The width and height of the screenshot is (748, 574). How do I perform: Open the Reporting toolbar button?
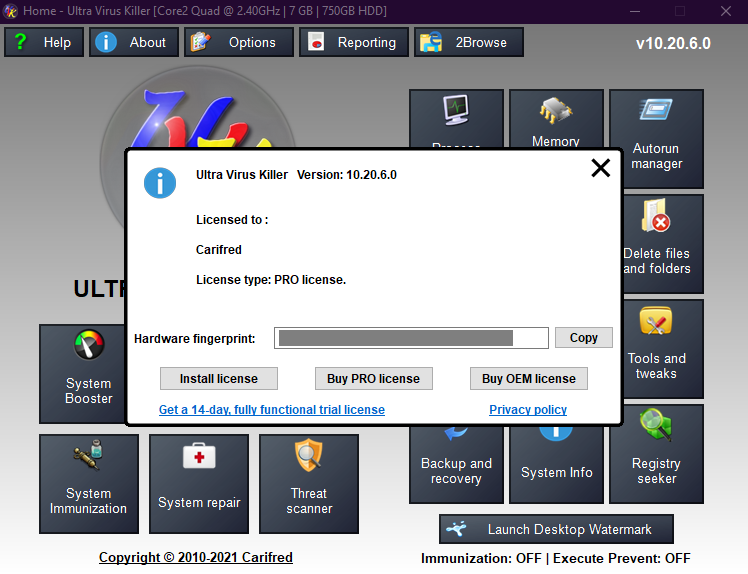[353, 42]
